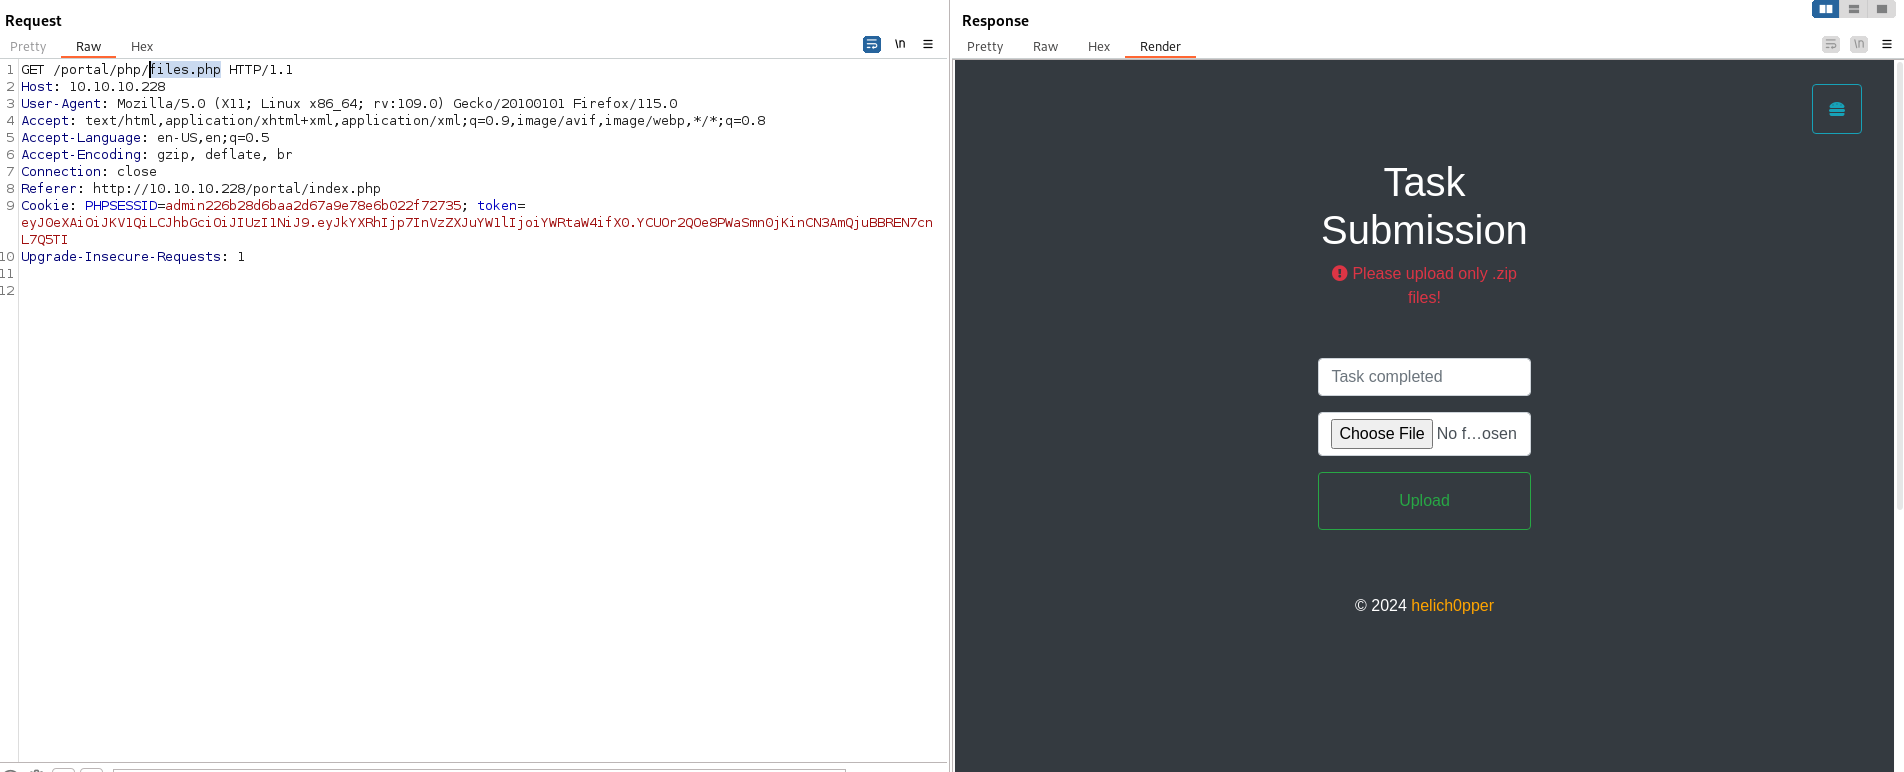Open Response panel hamburger options menu
This screenshot has width=1904, height=772.
click(x=1887, y=44)
